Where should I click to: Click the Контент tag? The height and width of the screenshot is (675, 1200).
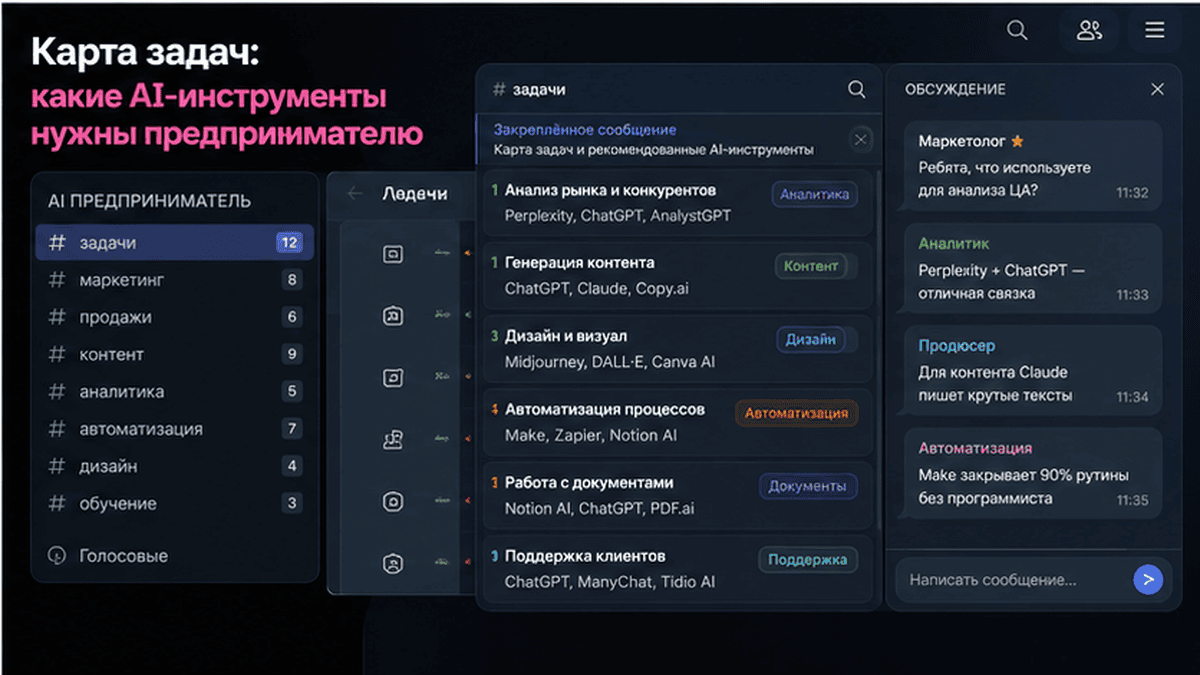tap(811, 266)
